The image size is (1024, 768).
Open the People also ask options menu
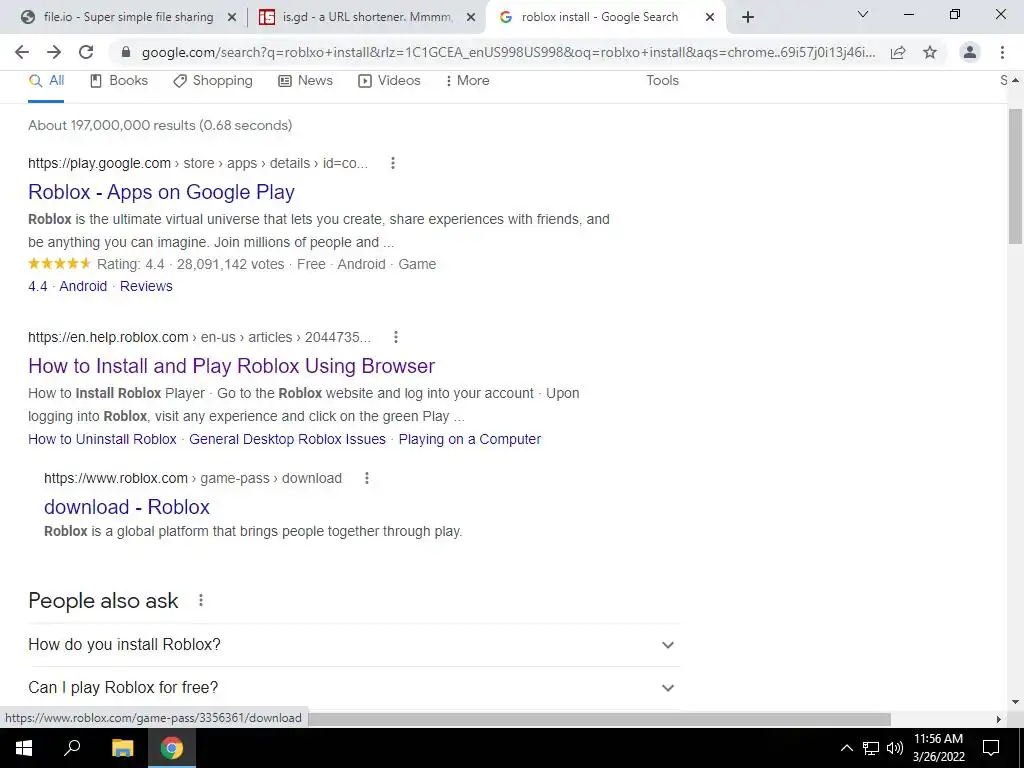pyautogui.click(x=200, y=600)
